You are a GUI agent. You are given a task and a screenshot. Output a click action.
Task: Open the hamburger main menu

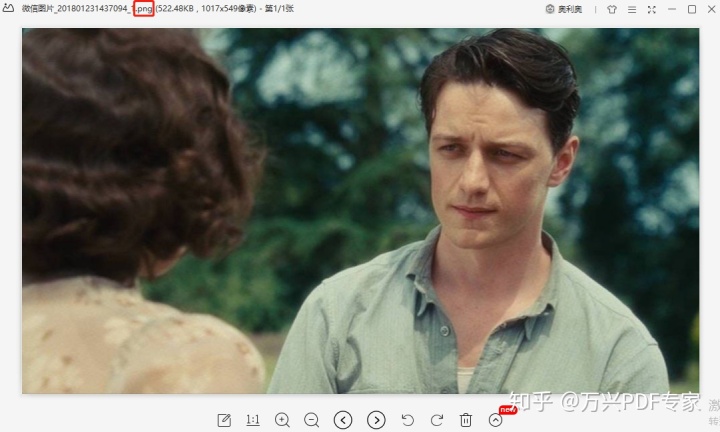point(632,9)
